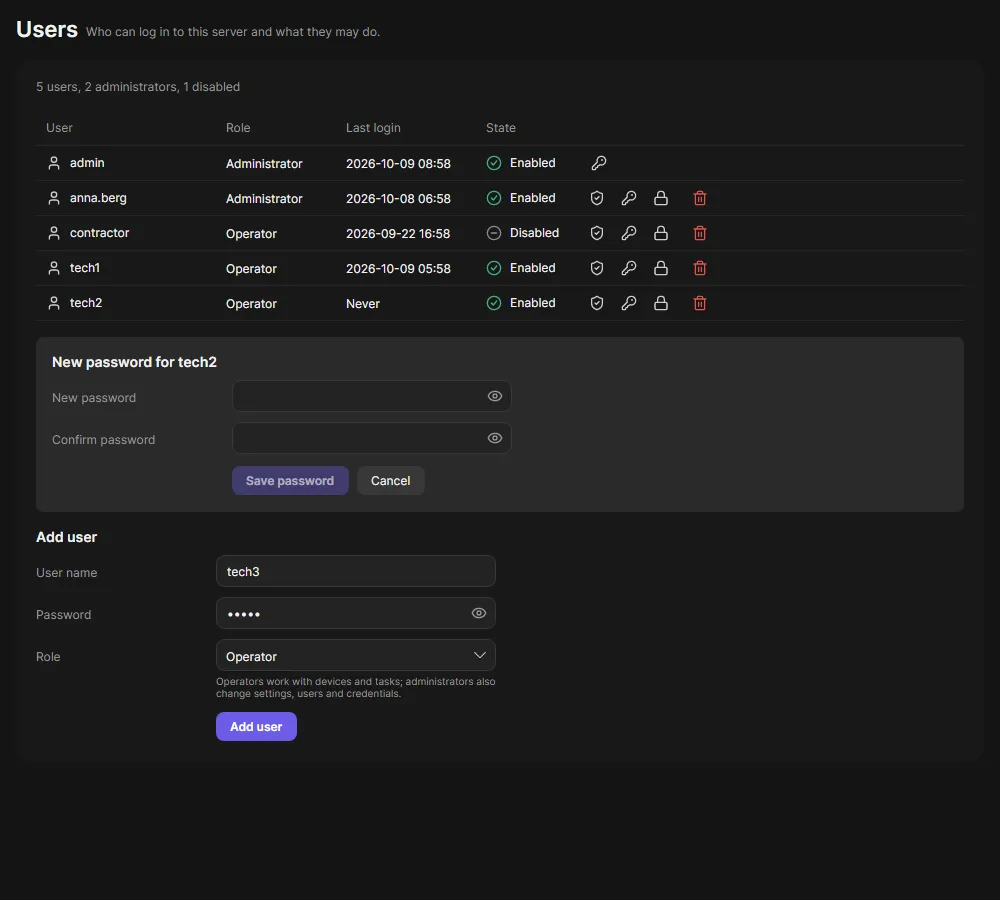
Task: Click the Add user Password field
Action: point(355,614)
